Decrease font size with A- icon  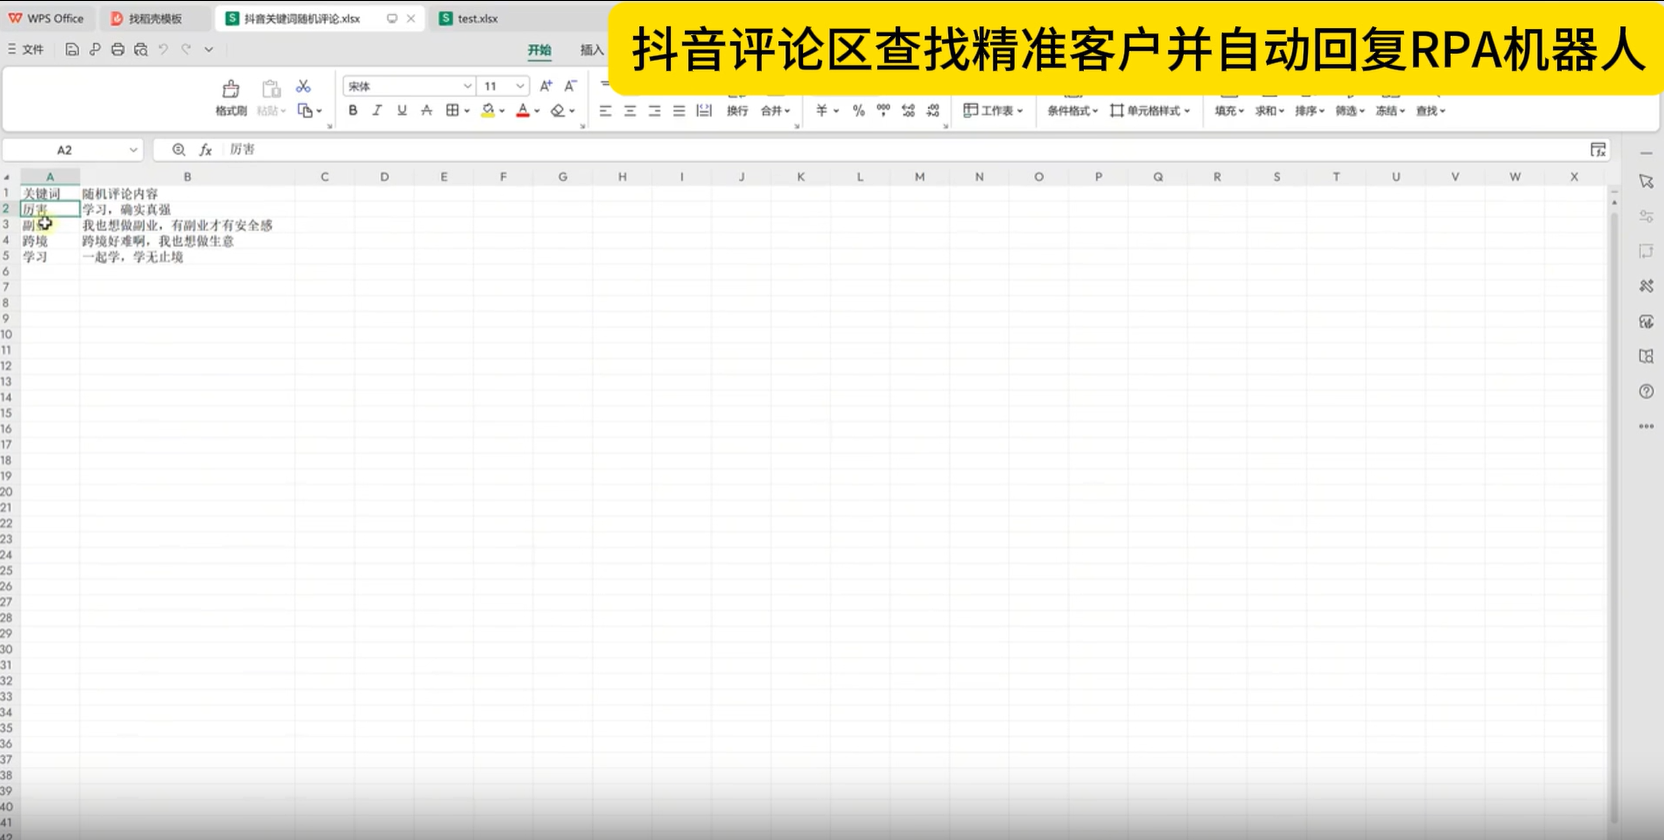(571, 86)
